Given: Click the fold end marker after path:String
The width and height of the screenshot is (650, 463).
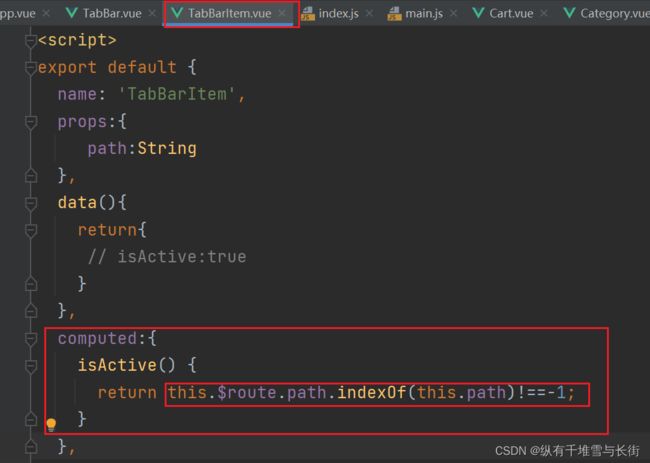Looking at the screenshot, I should (x=31, y=176).
